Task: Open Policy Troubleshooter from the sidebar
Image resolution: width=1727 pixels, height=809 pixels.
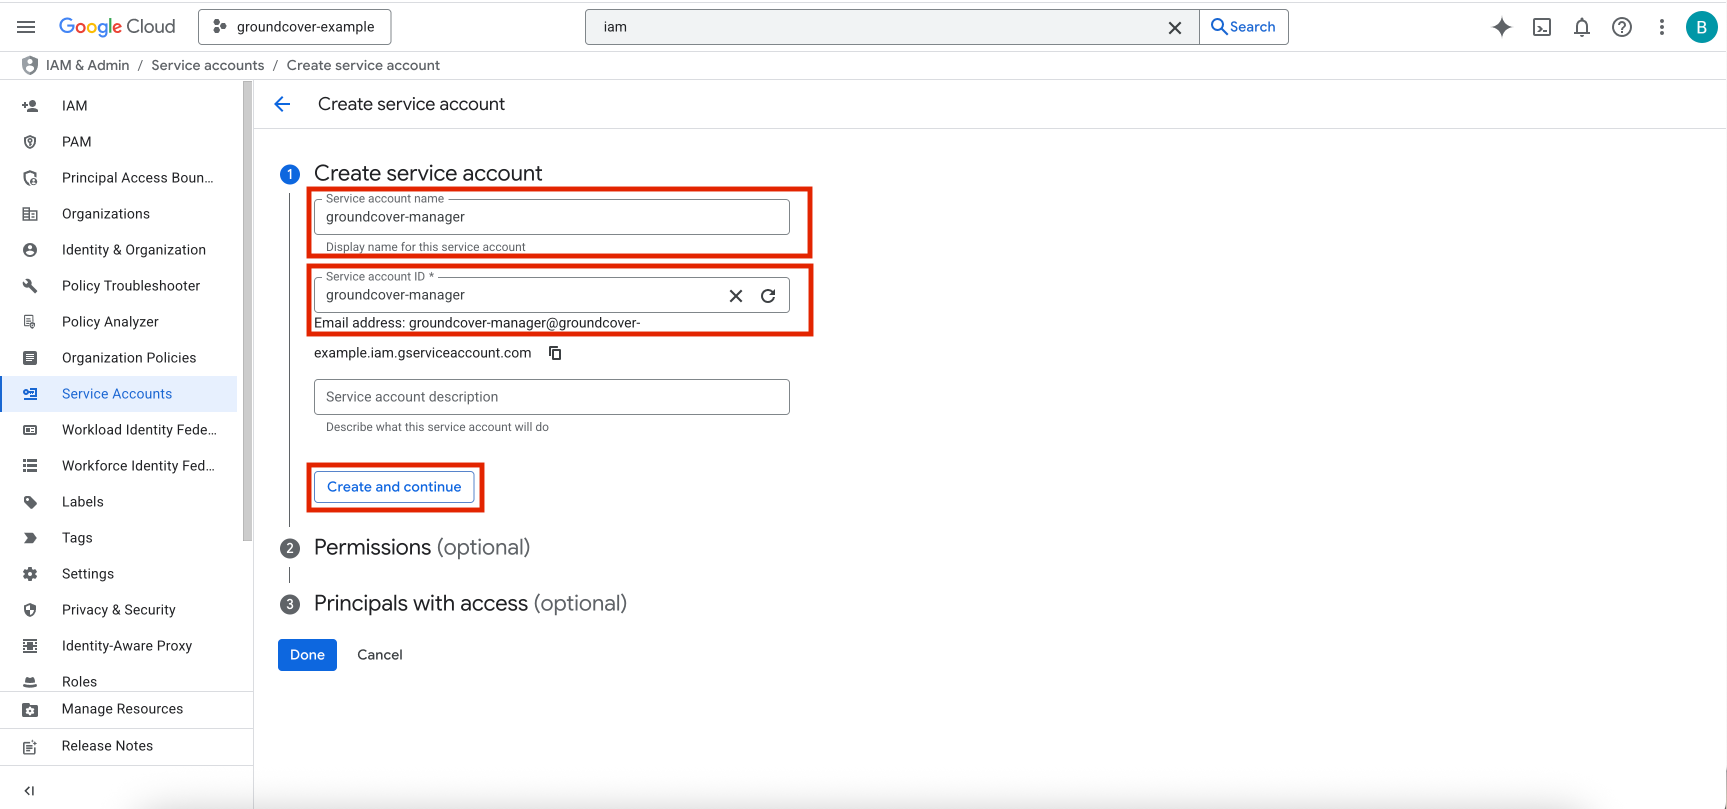Action: pos(130,286)
